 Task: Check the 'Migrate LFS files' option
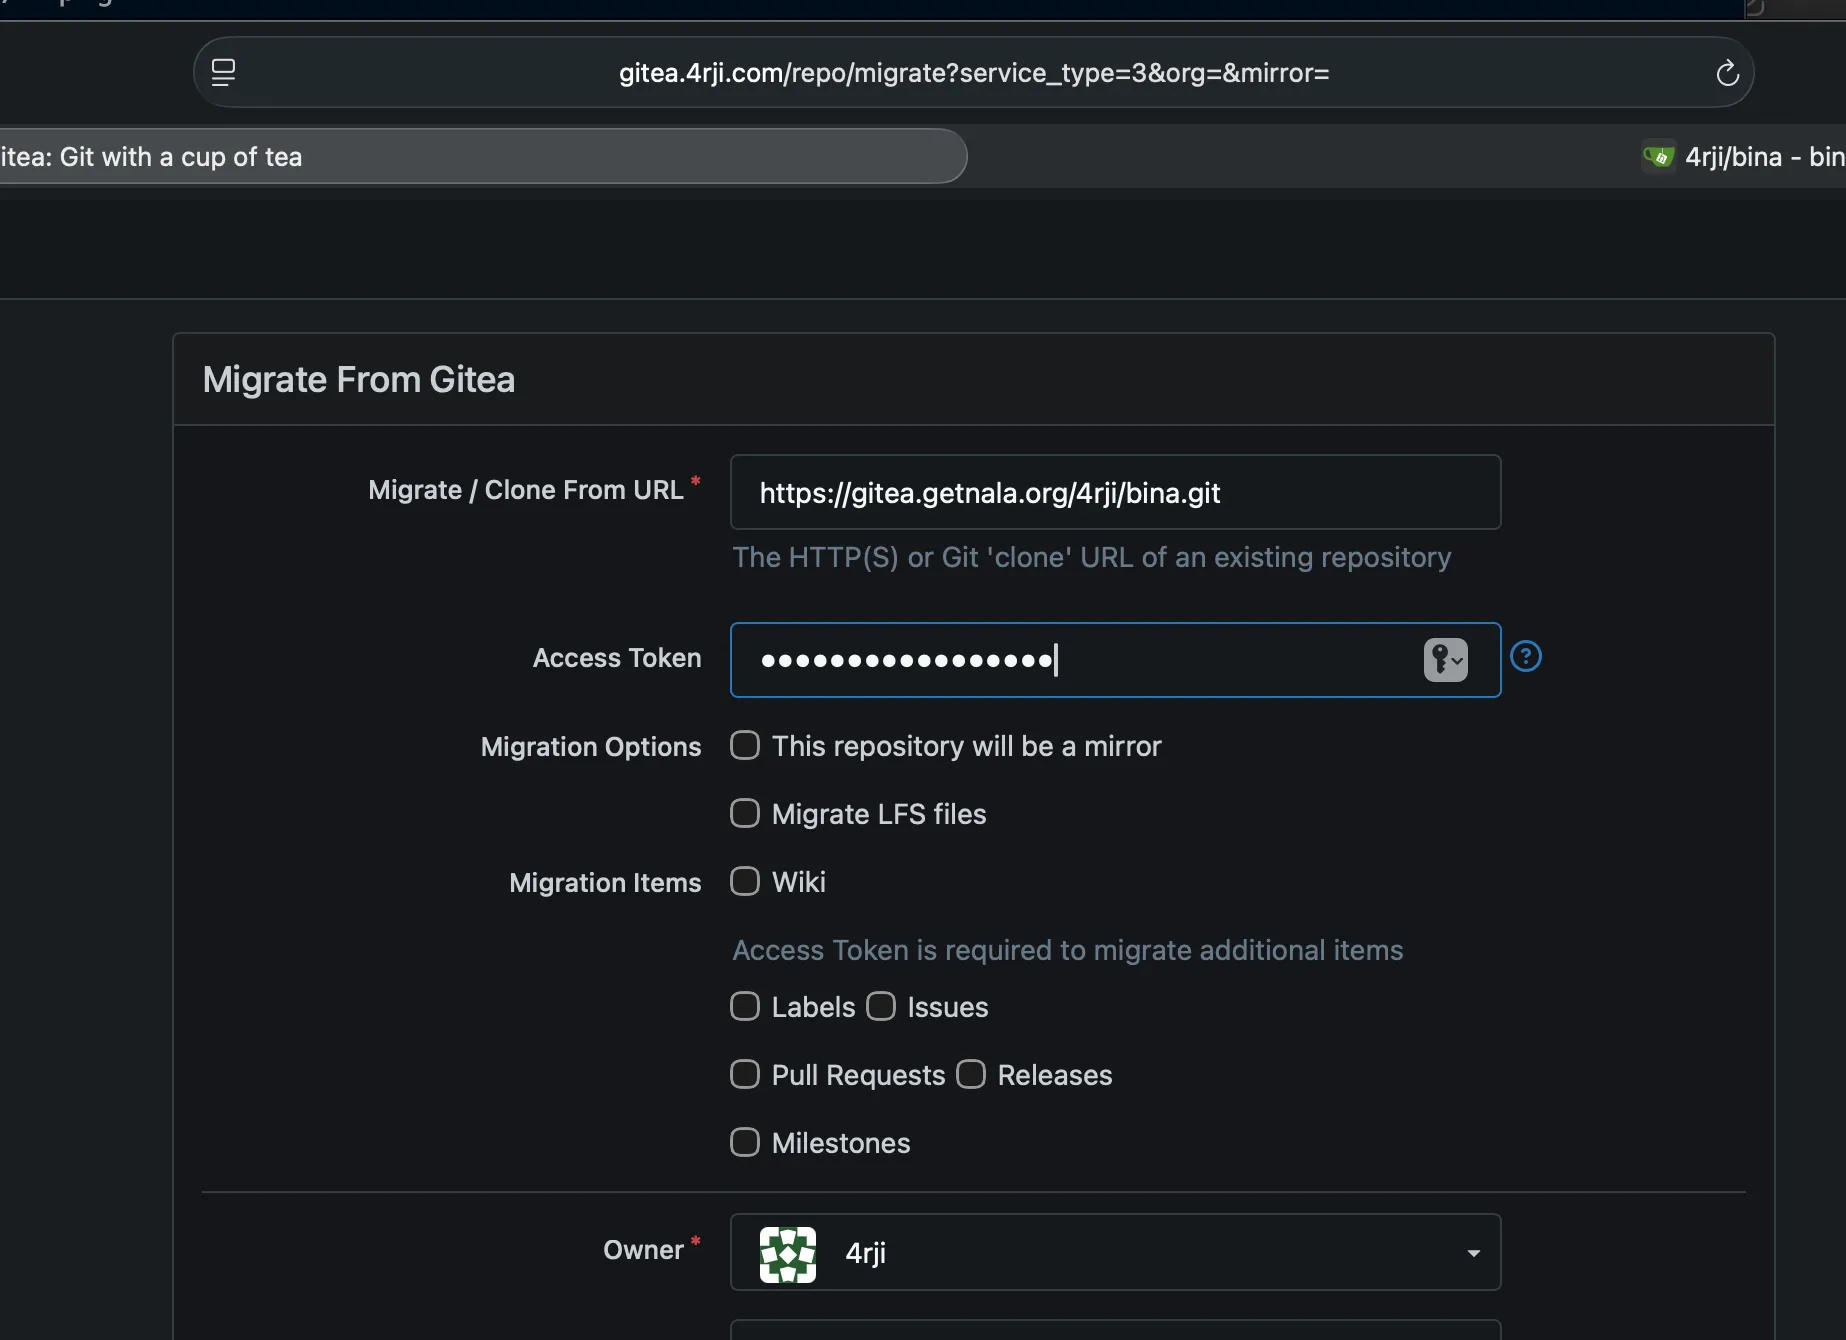[745, 813]
